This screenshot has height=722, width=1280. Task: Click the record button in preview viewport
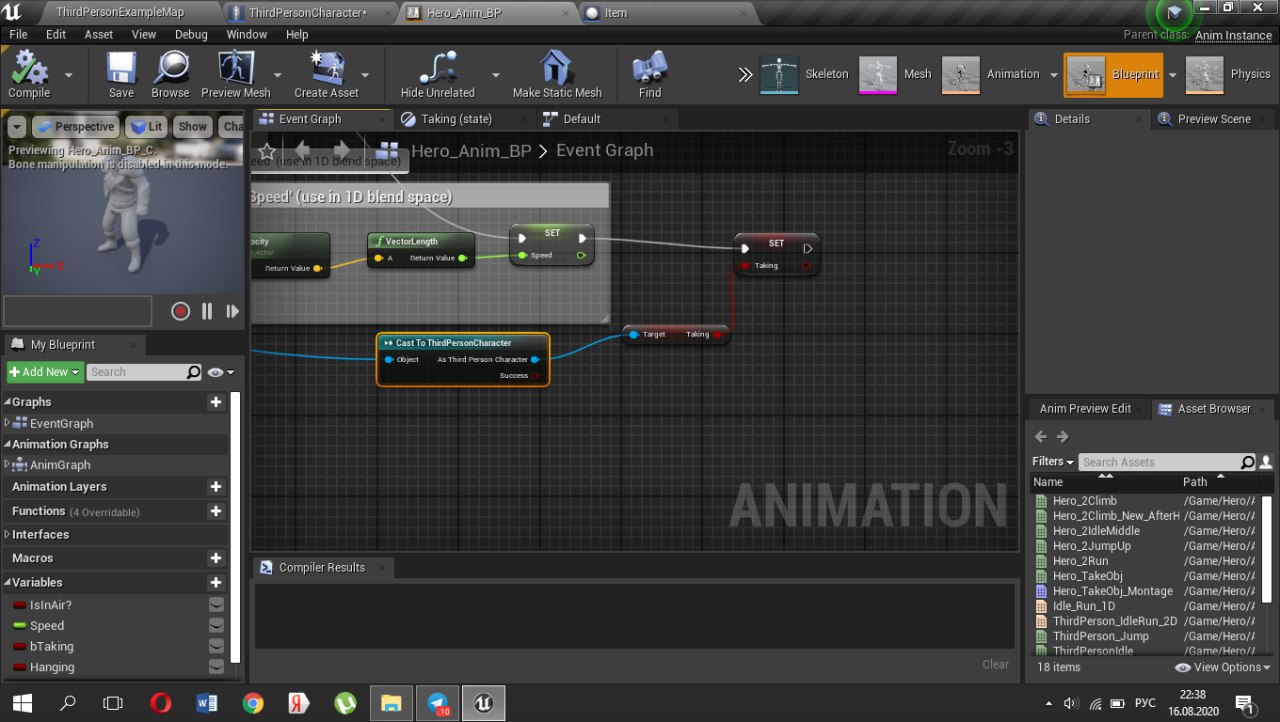[x=180, y=311]
